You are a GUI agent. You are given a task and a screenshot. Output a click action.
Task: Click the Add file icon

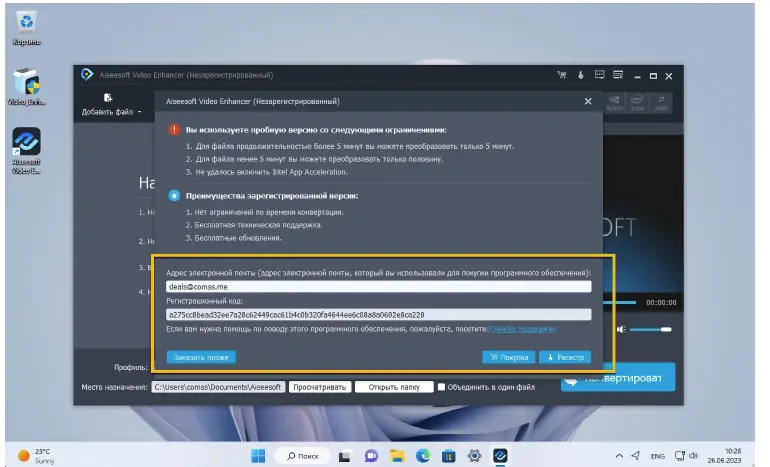click(x=108, y=98)
